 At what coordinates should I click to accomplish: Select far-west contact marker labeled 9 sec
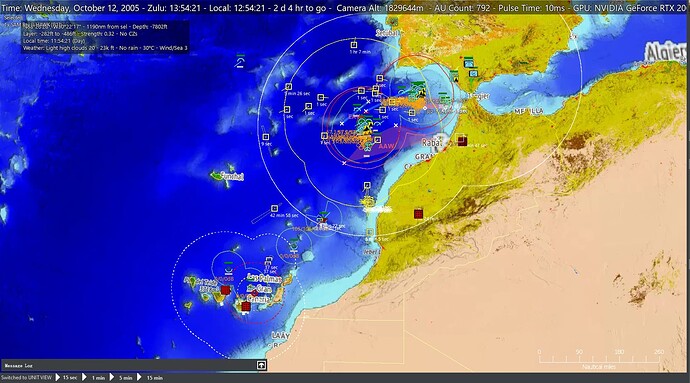pyautogui.click(x=266, y=137)
